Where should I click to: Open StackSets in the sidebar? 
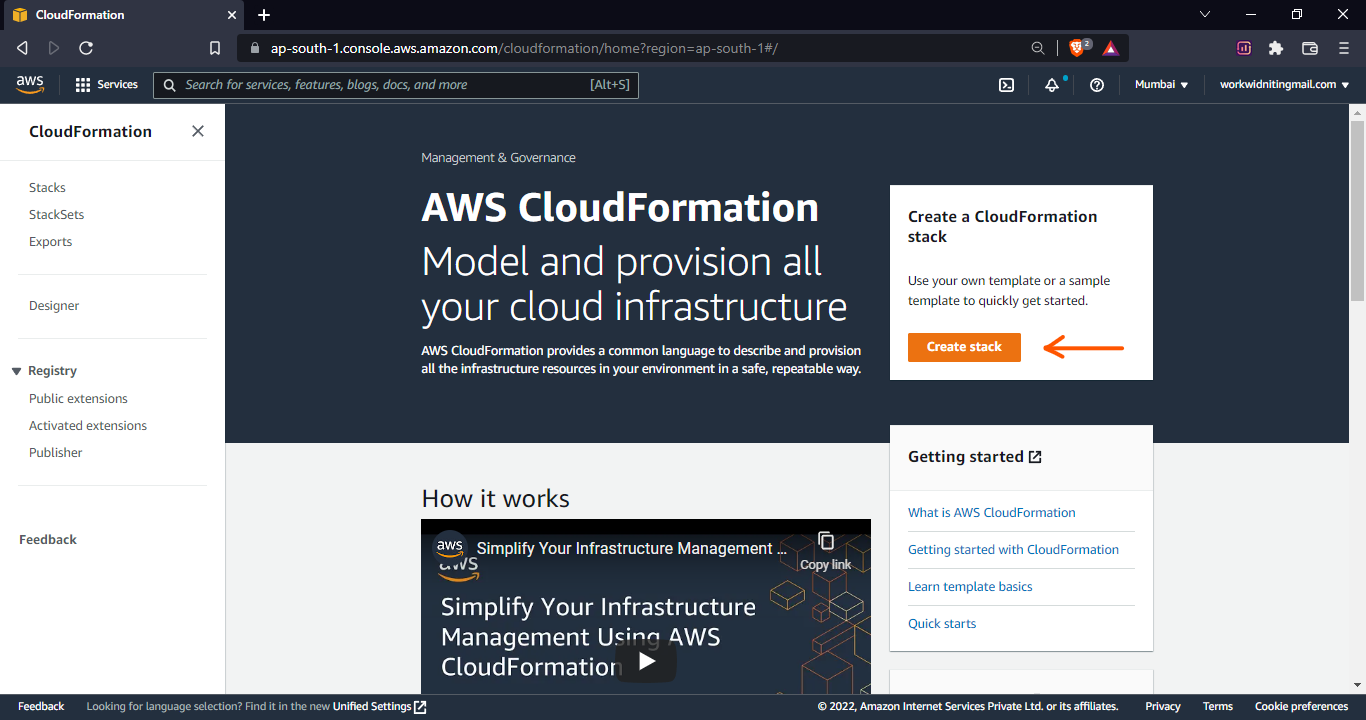(x=56, y=215)
